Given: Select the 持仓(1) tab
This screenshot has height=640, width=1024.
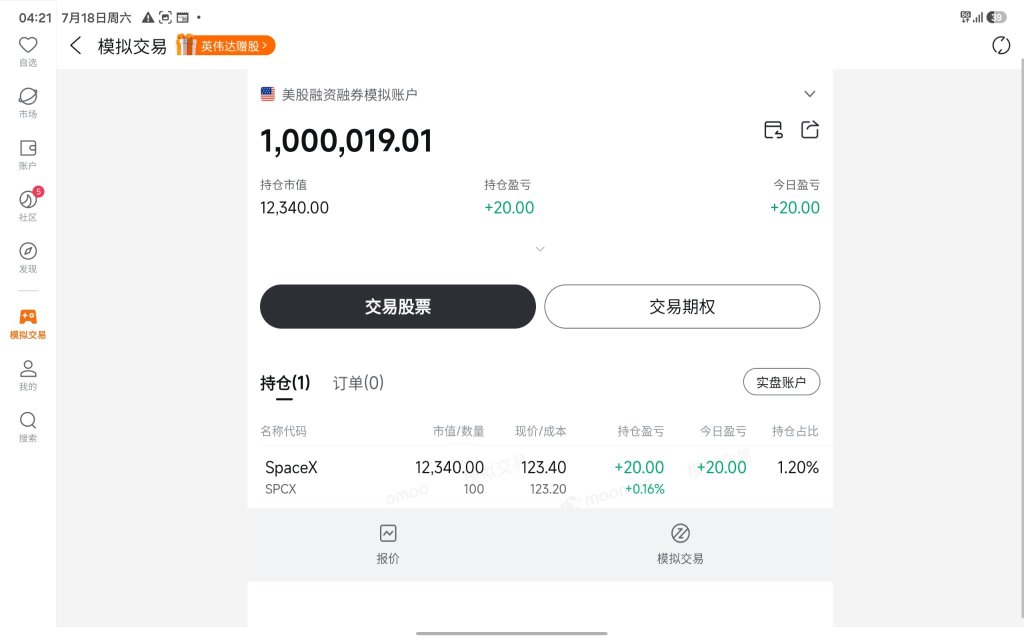Looking at the screenshot, I should click(285, 383).
